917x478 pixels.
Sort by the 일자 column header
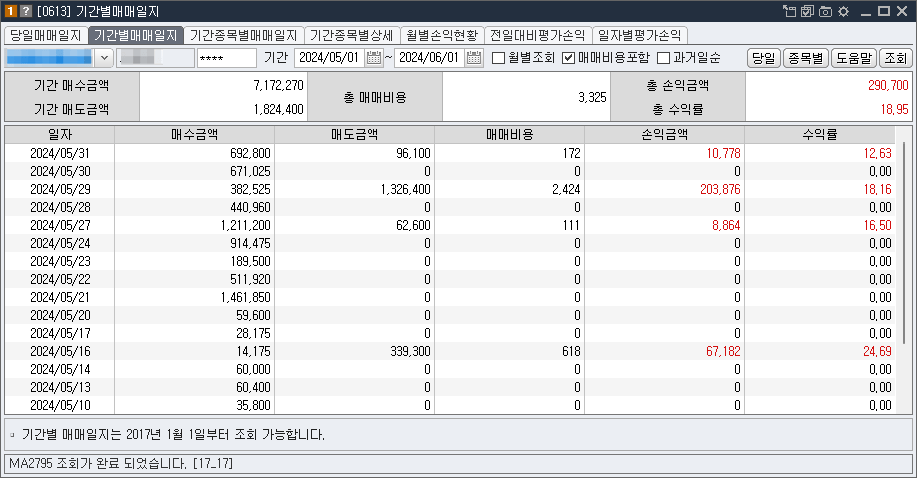coord(60,135)
